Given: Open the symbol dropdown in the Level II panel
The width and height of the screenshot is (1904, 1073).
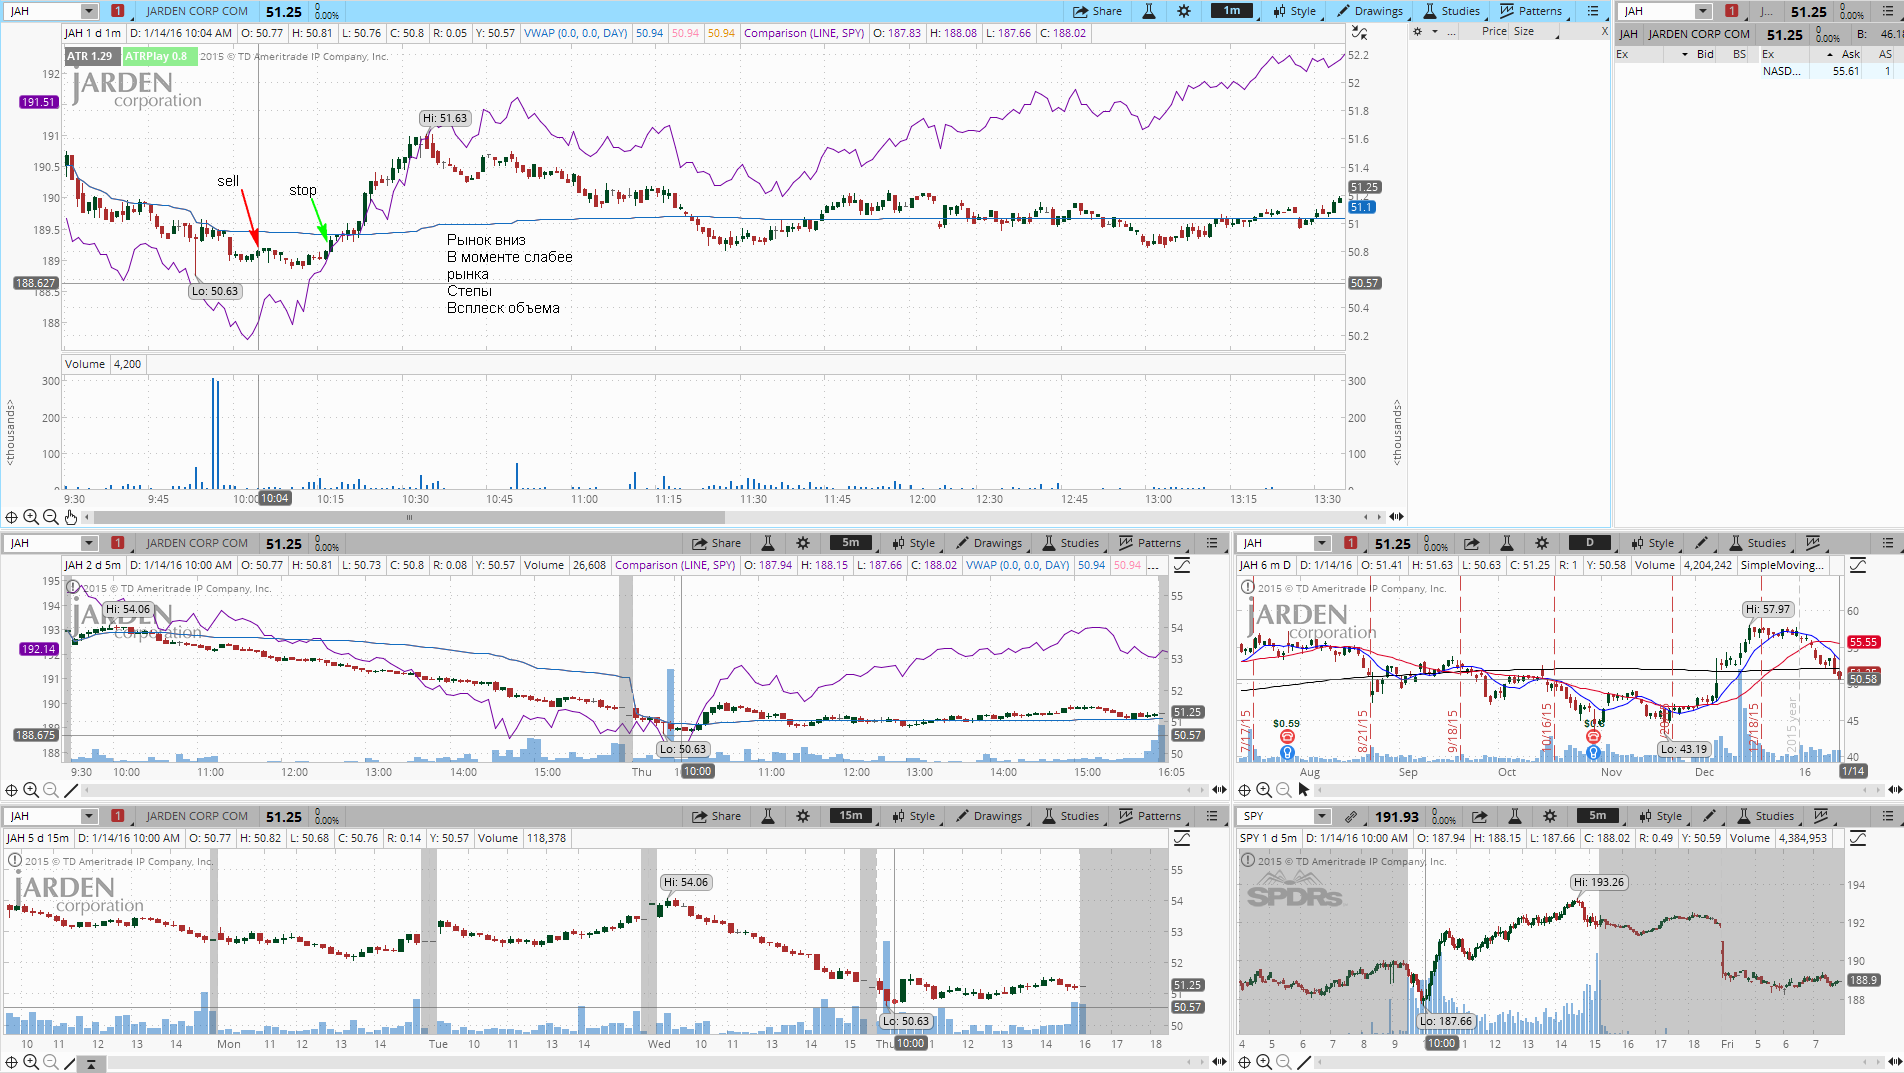Looking at the screenshot, I should click(x=1703, y=11).
